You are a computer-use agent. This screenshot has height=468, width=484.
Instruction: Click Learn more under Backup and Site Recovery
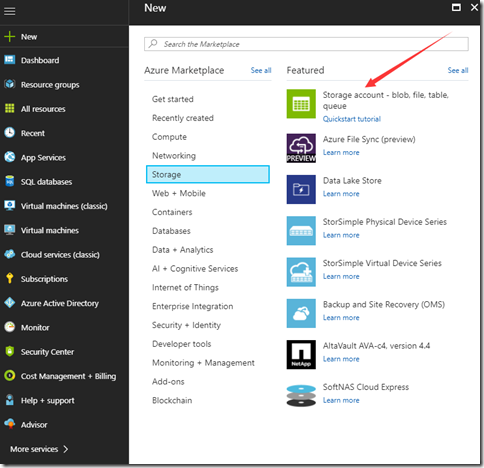coord(341,318)
